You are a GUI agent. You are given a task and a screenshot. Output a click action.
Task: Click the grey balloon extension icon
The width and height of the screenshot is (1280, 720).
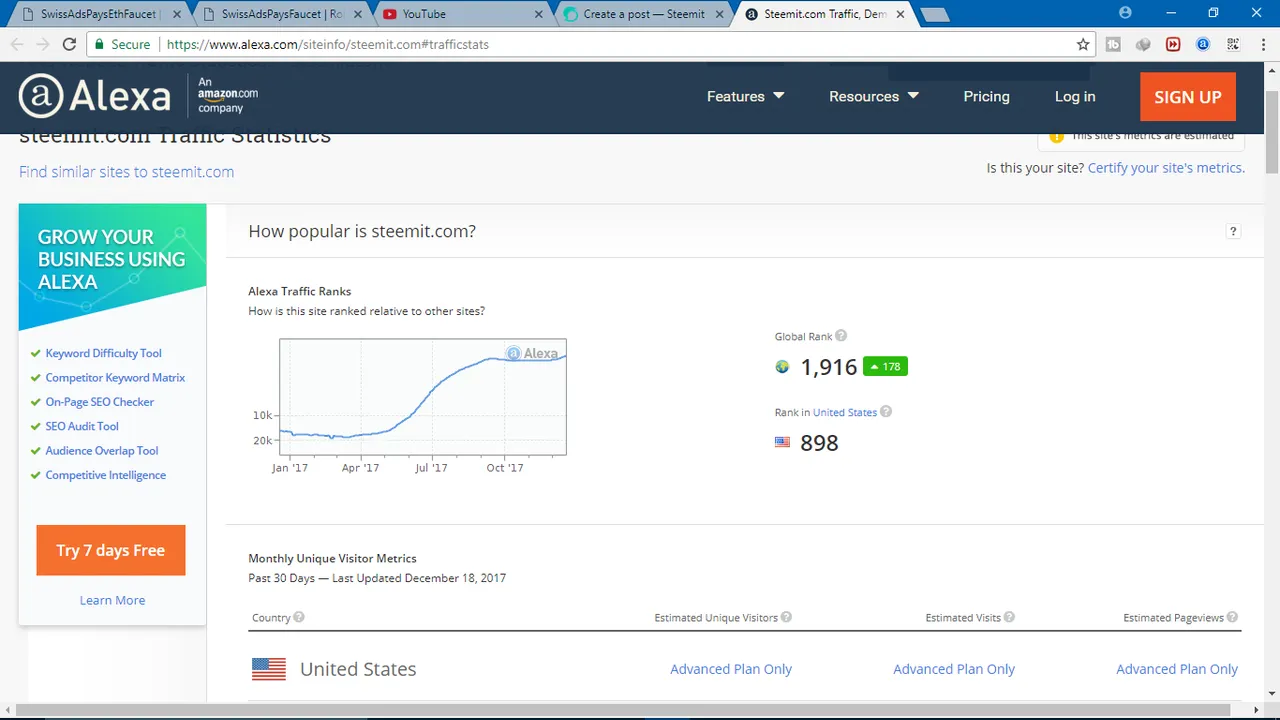[x=1143, y=44]
